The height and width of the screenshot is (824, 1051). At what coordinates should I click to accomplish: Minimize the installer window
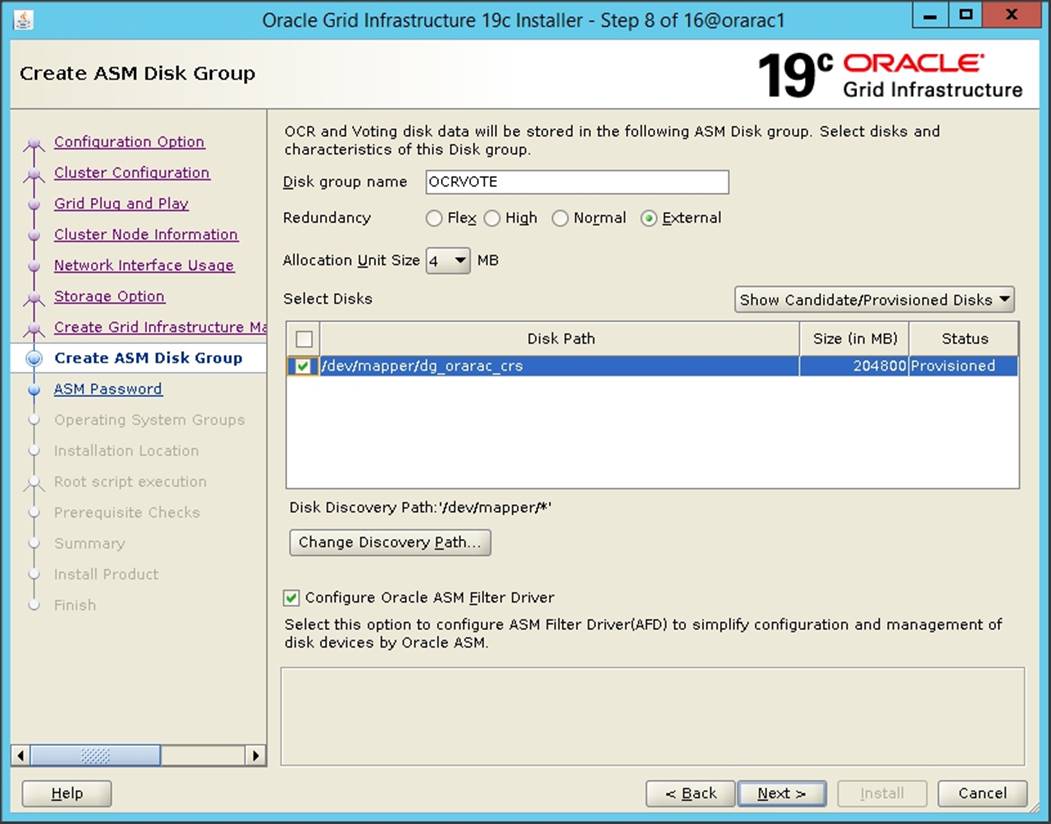[930, 16]
